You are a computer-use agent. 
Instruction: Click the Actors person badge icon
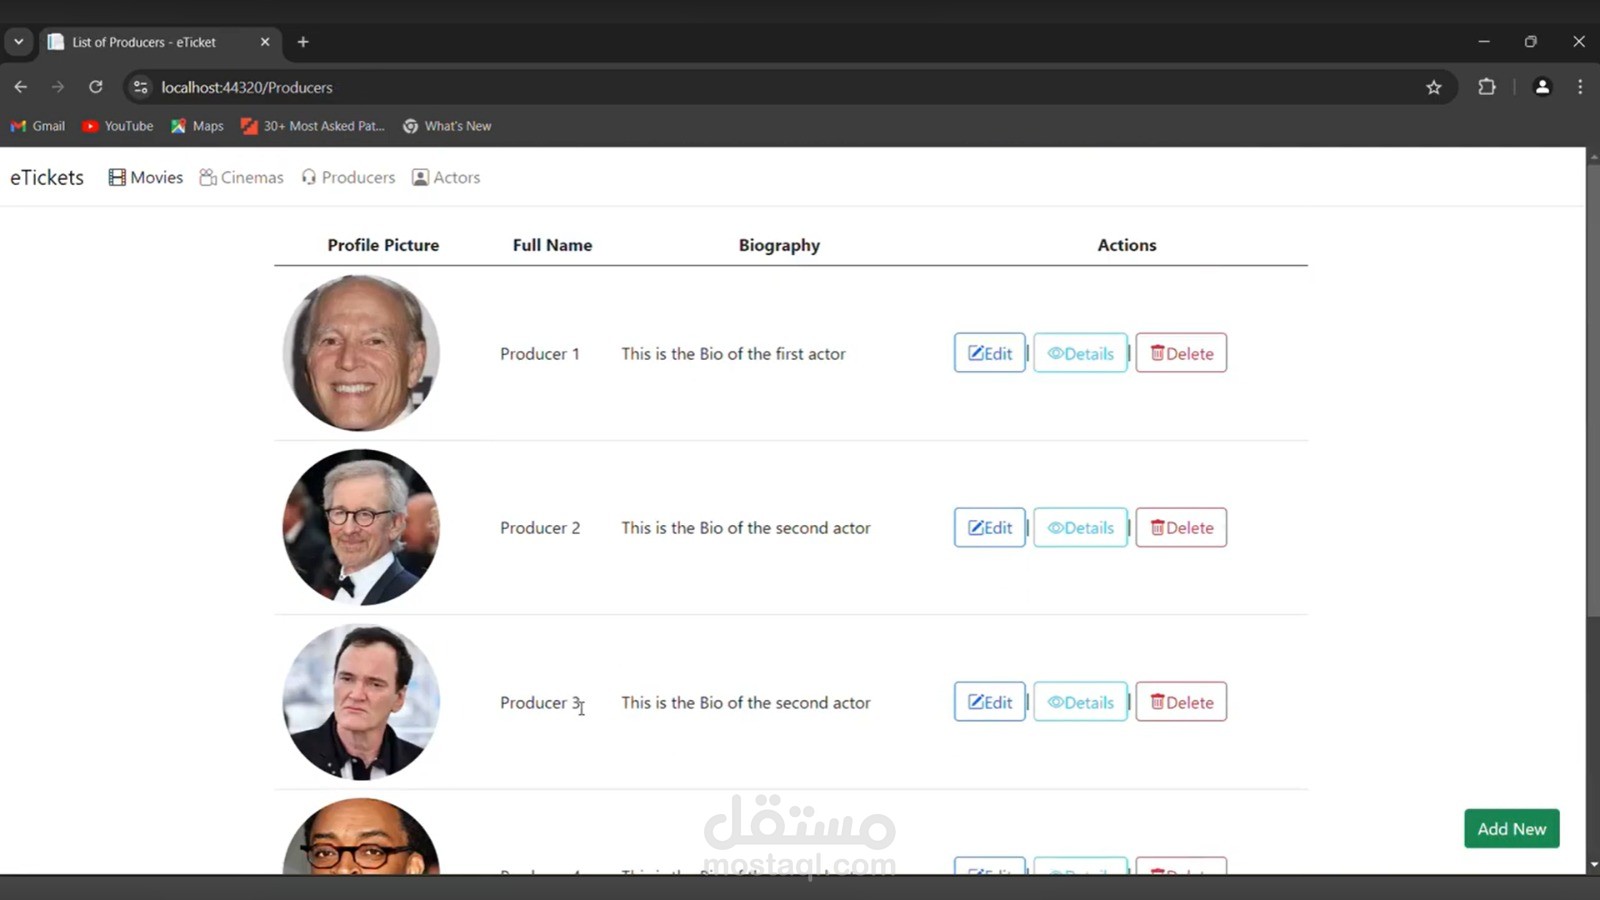click(421, 177)
